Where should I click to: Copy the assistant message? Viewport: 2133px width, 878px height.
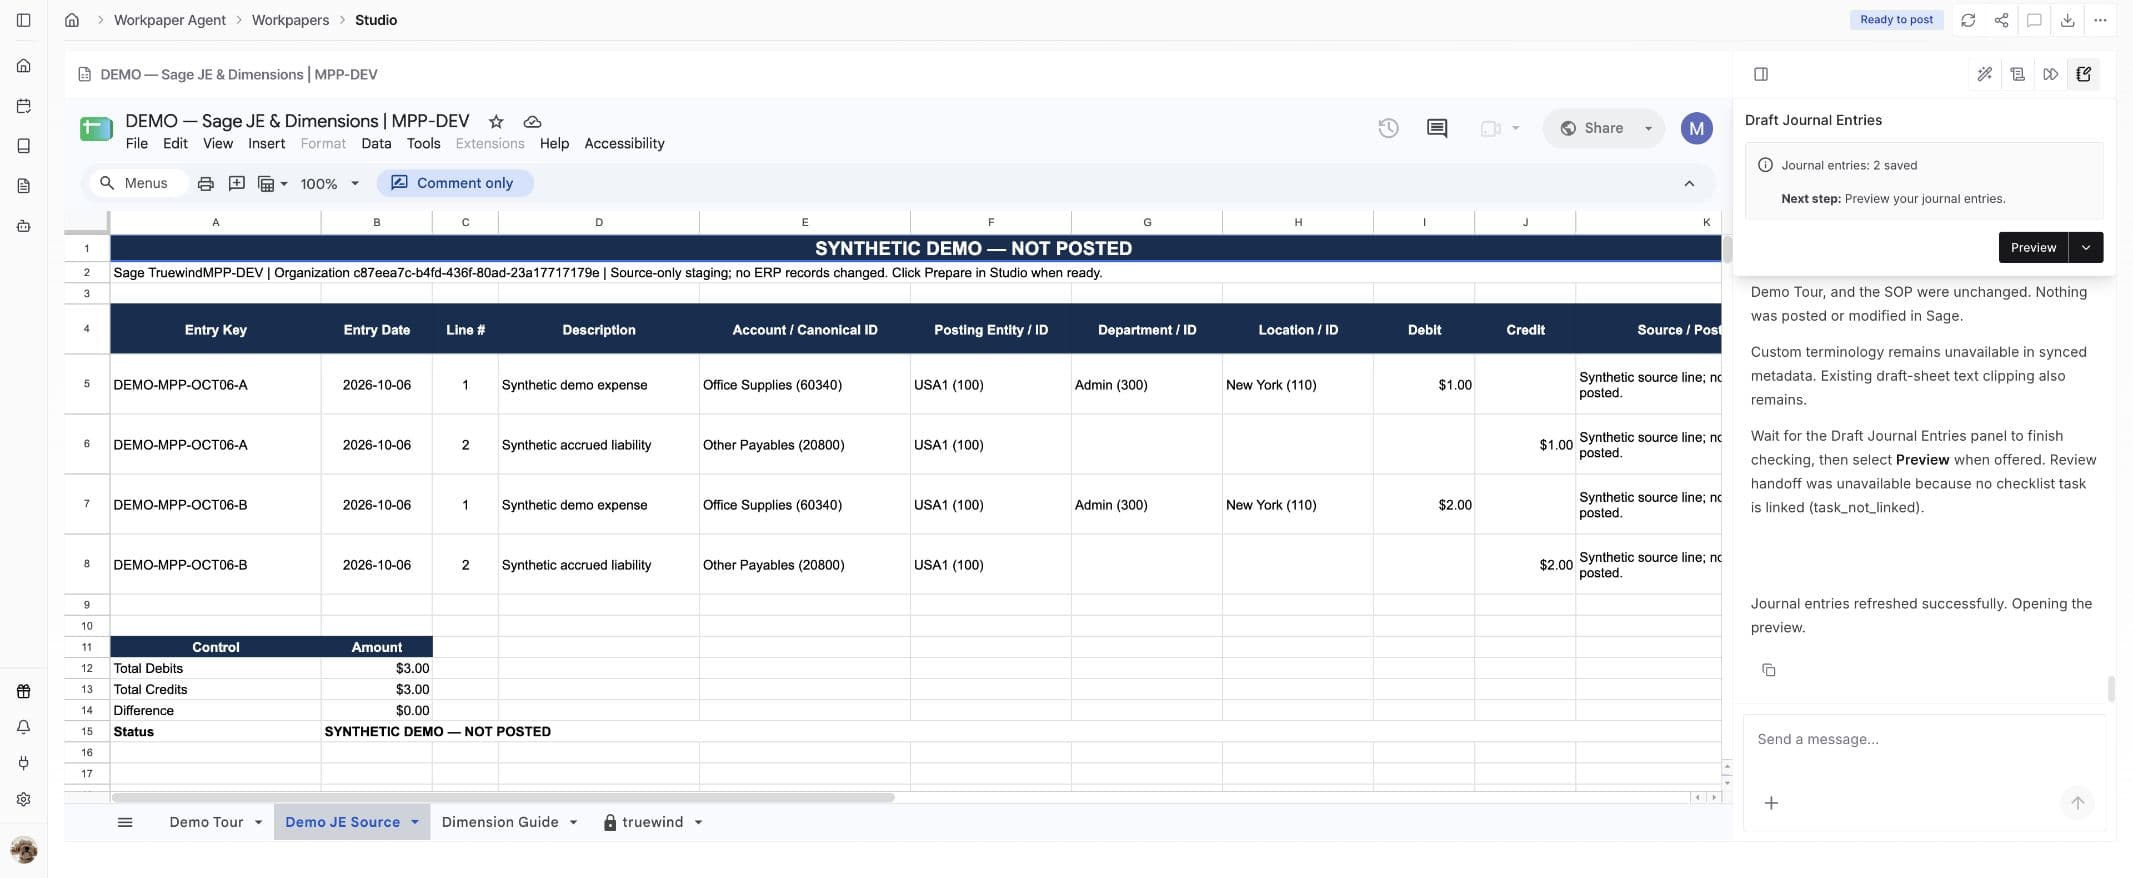[x=1768, y=670]
